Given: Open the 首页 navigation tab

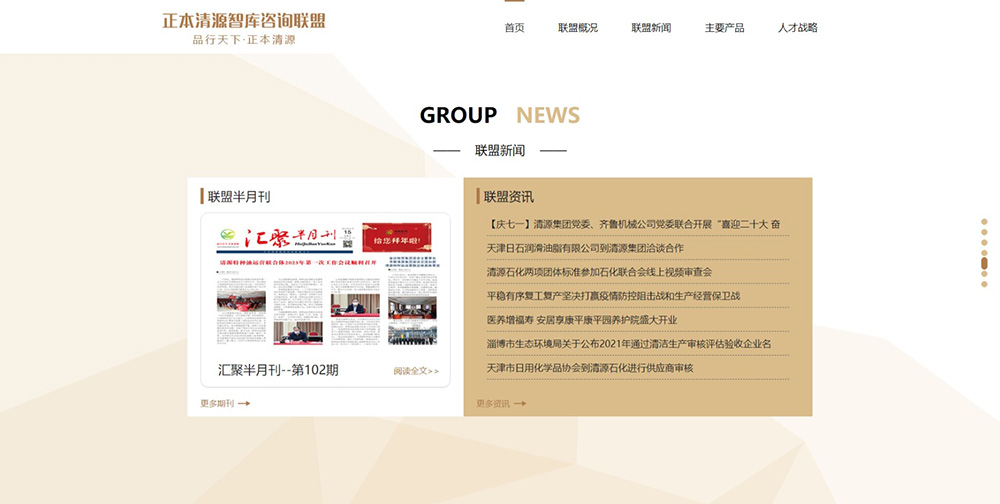Looking at the screenshot, I should click(x=514, y=28).
